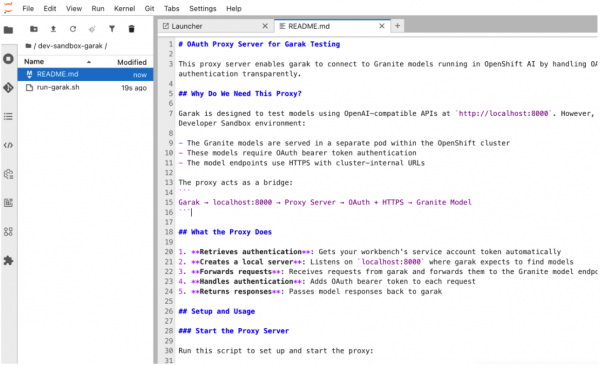Click 'Handles authentication' on line 23

click(246, 282)
